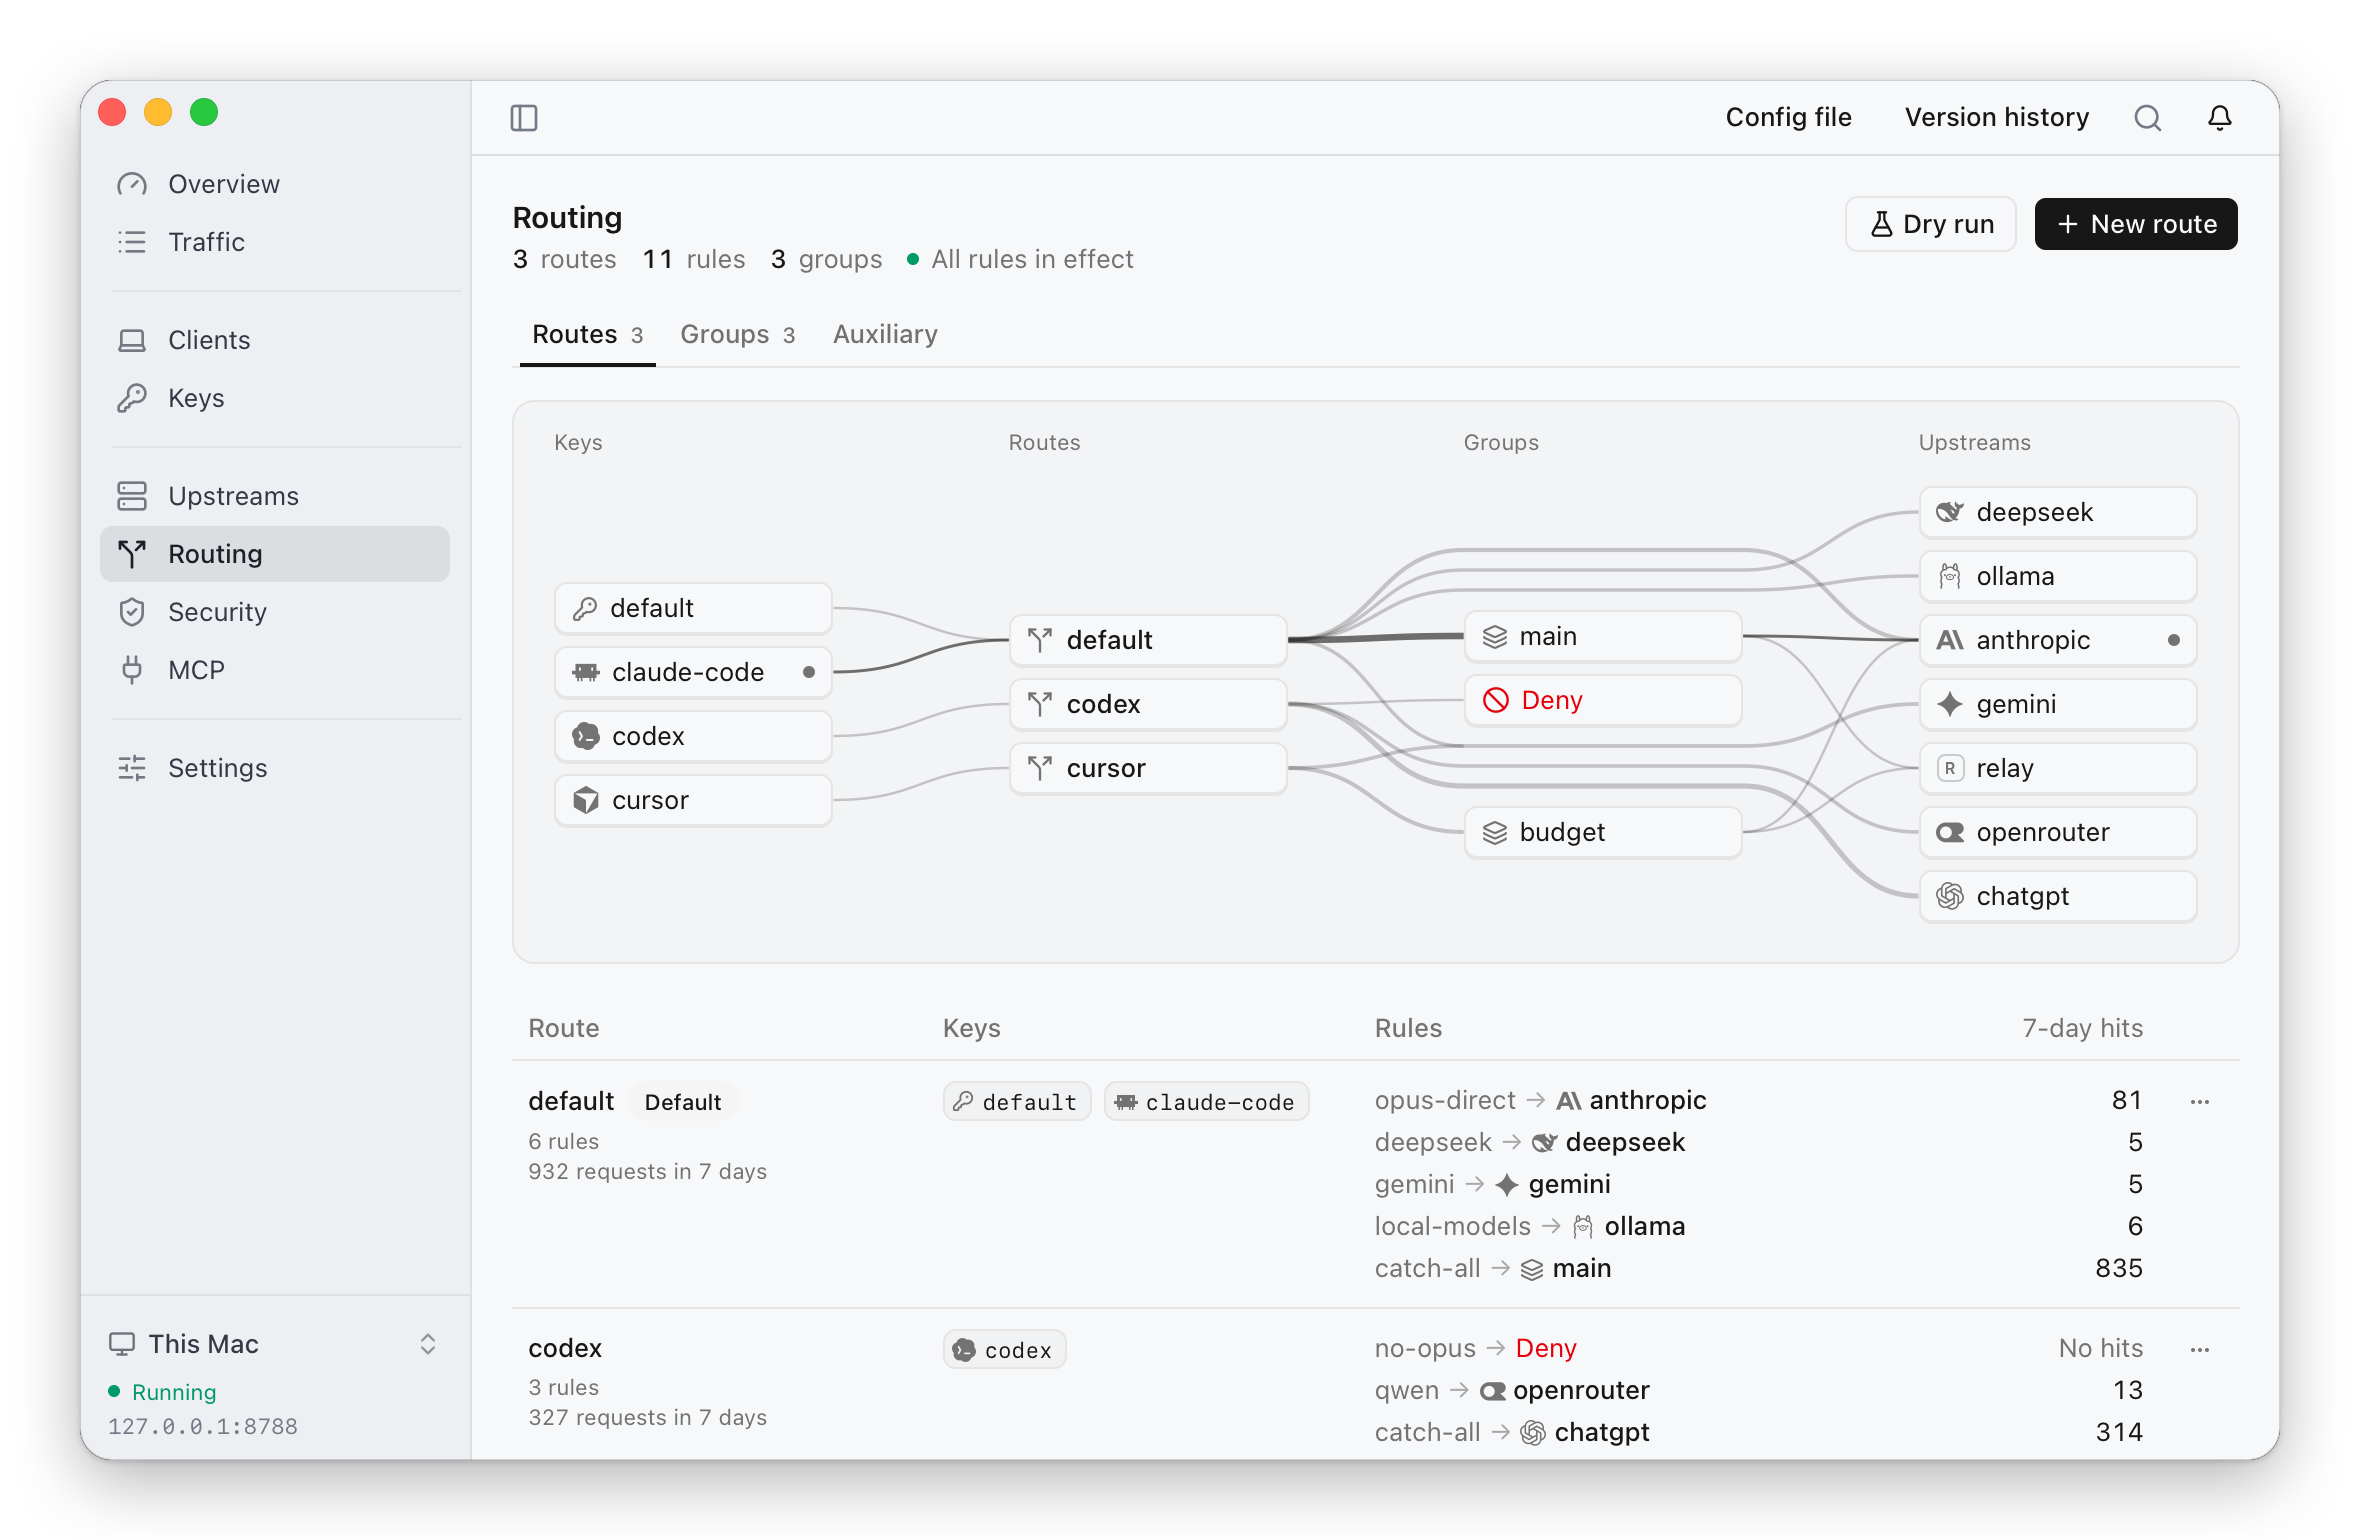Click codex key chip in table
Screen dimensions: 2360x1540
click(1004, 1349)
